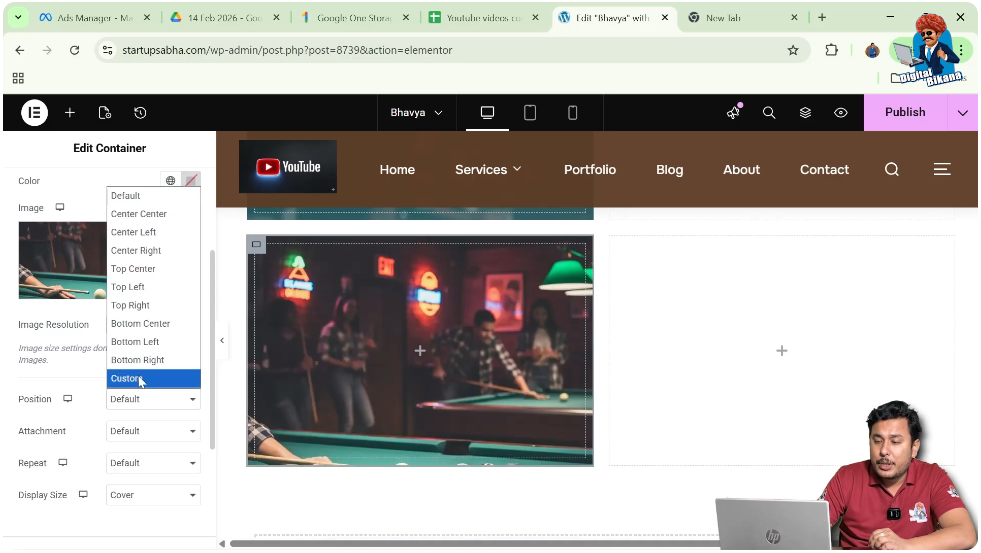Click the Elementor logo menu icon
This screenshot has height=553, width=981.
click(x=34, y=113)
